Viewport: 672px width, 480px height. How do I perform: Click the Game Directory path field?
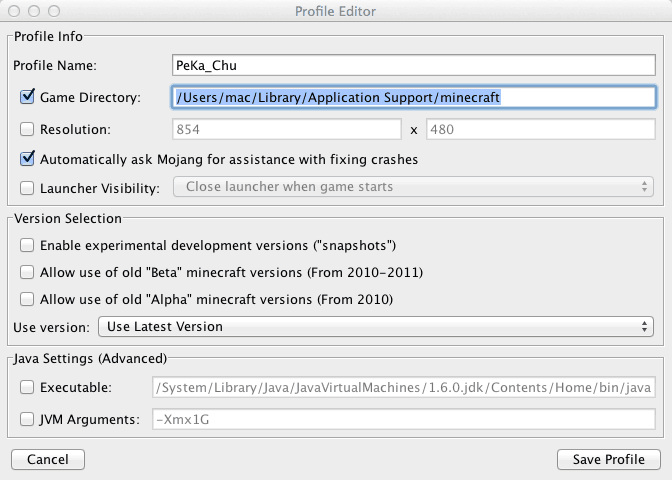tap(413, 98)
